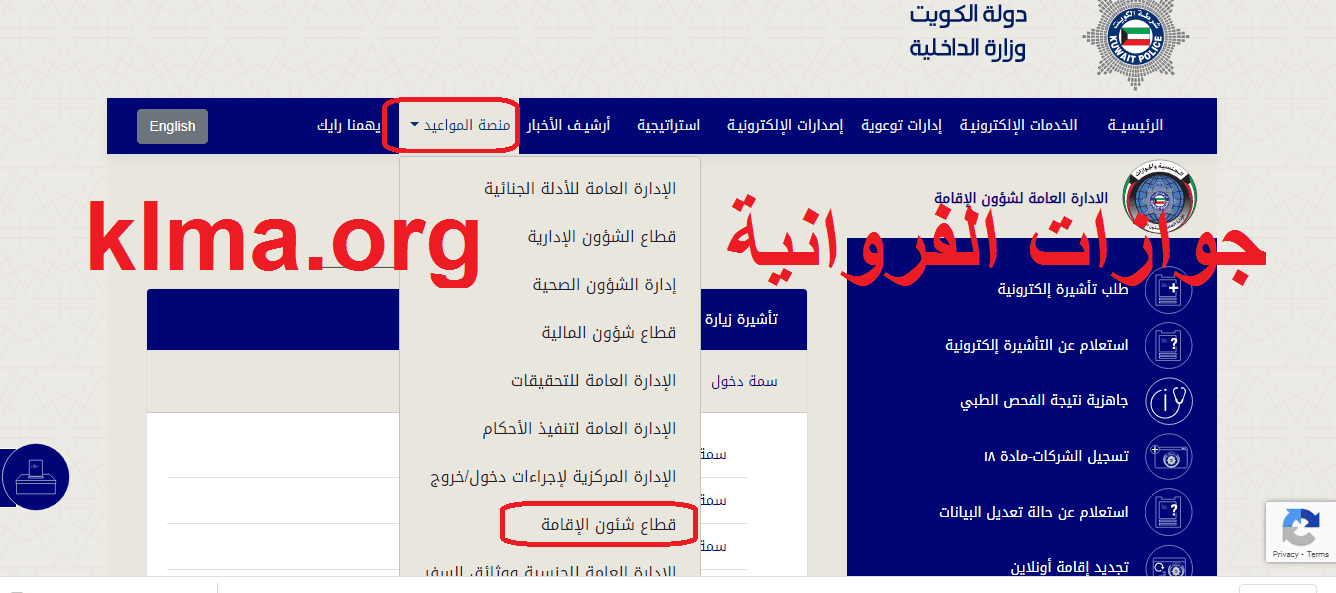
Task: Open يهمنا رايك in the navigation bar
Action: click(x=350, y=126)
